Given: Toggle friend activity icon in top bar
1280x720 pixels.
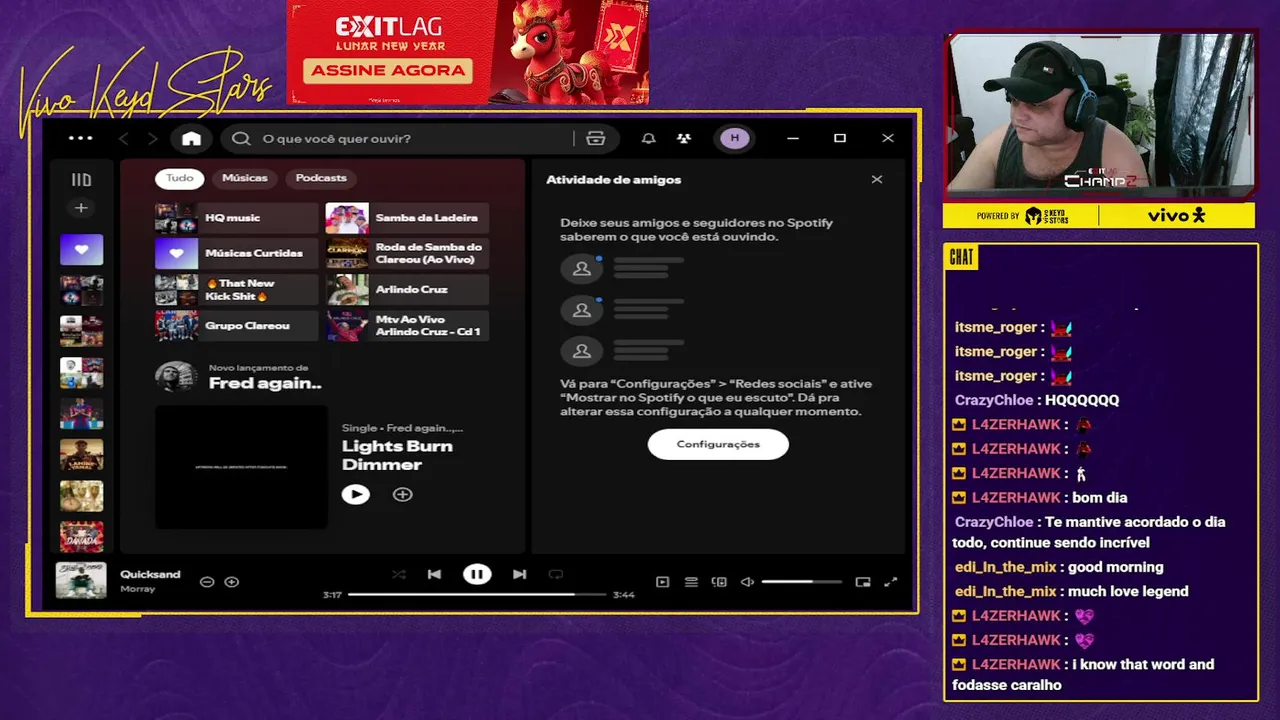Looking at the screenshot, I should [x=684, y=139].
